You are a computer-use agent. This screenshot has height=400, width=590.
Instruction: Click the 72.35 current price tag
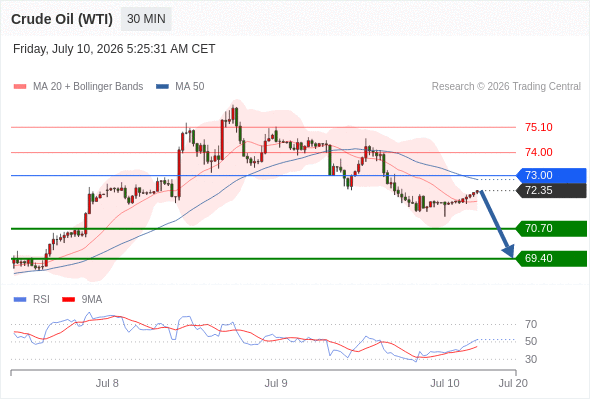click(x=551, y=190)
